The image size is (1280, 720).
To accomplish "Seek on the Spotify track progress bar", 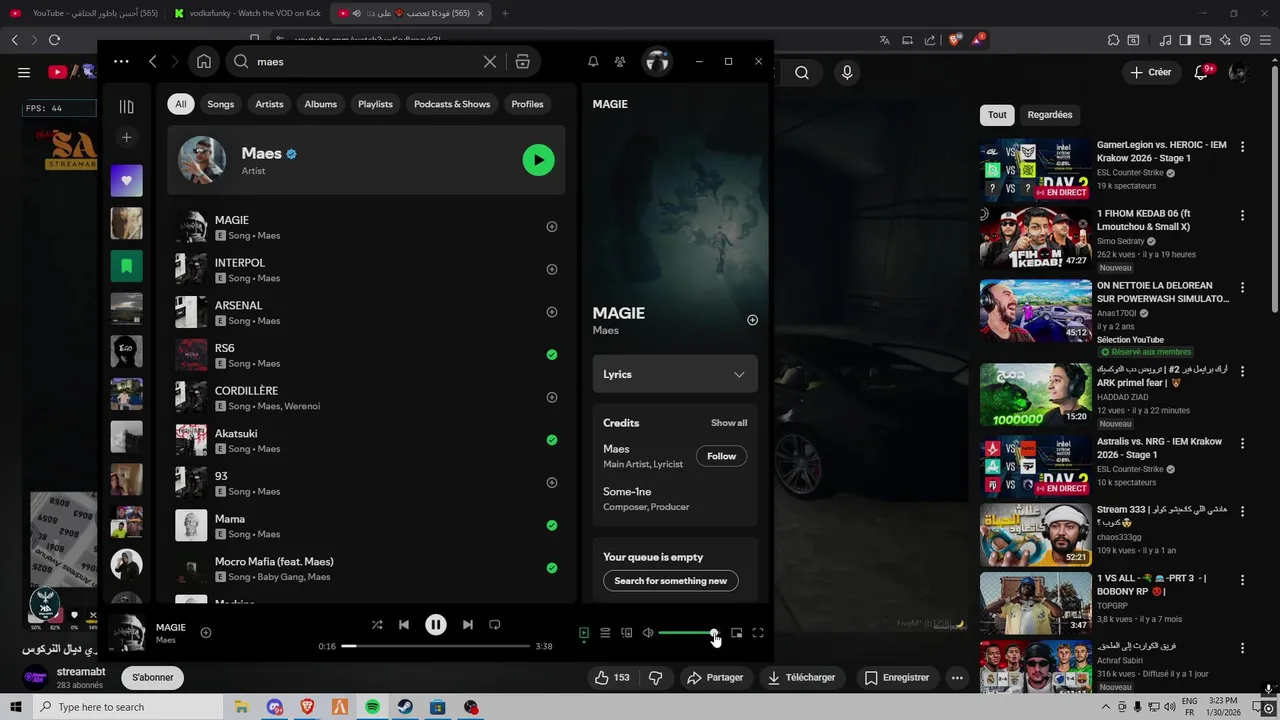I will click(436, 646).
